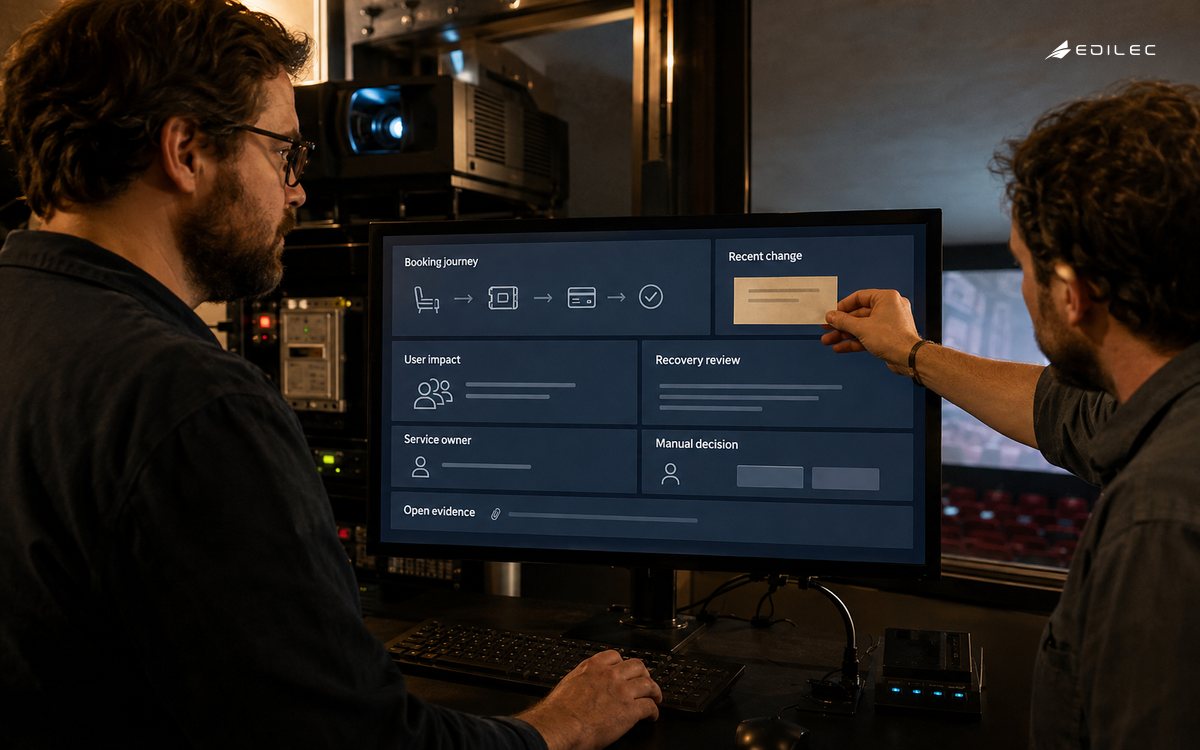Viewport: 1200px width, 750px height.
Task: Click the users group icon under User impact
Action: (433, 393)
